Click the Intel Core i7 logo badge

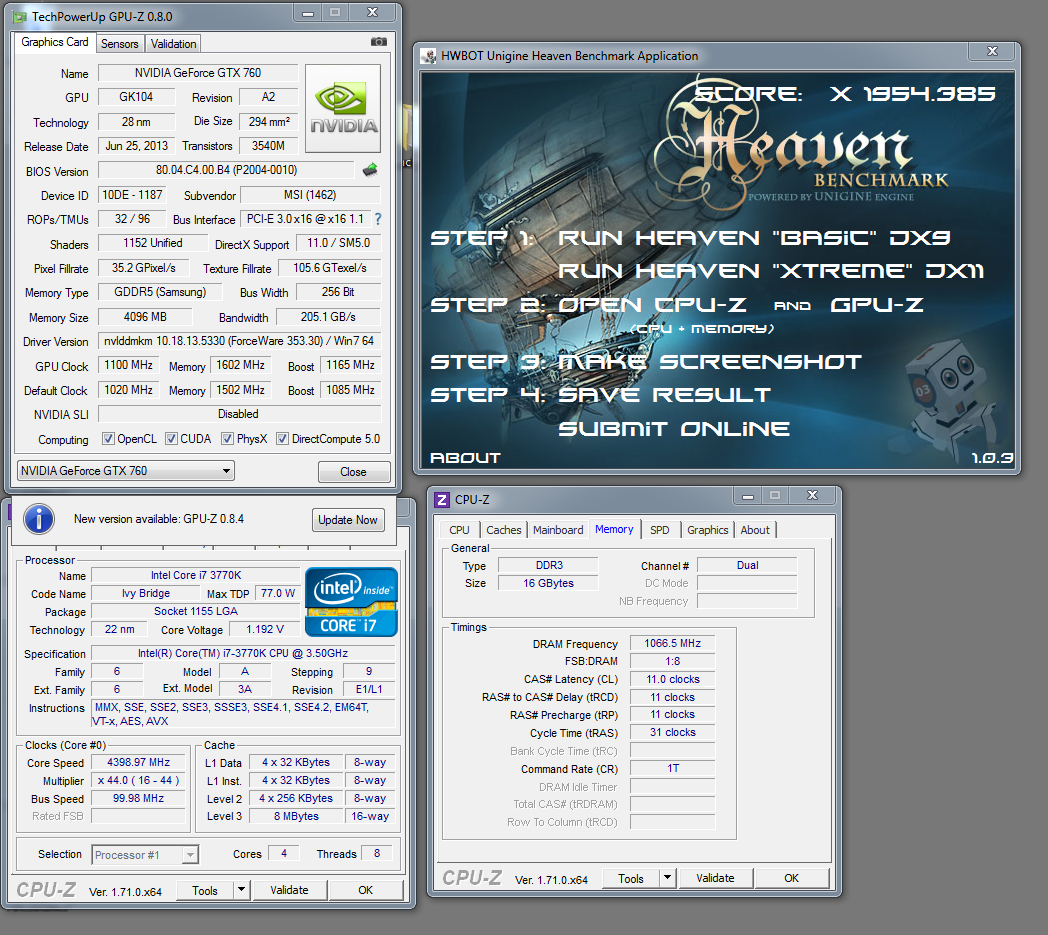pos(351,602)
